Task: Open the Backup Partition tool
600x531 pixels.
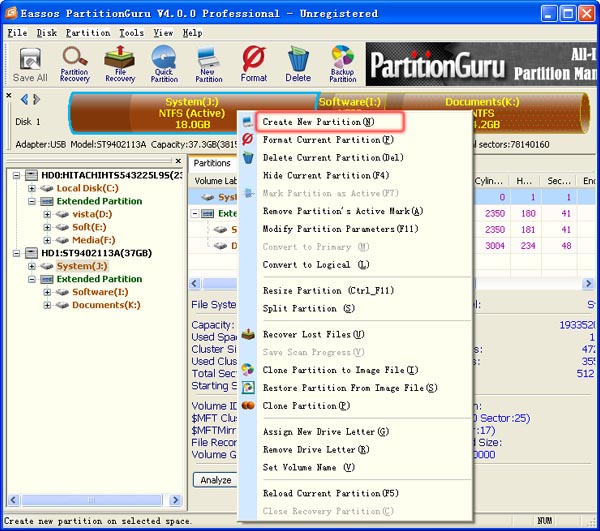Action: tap(343, 64)
